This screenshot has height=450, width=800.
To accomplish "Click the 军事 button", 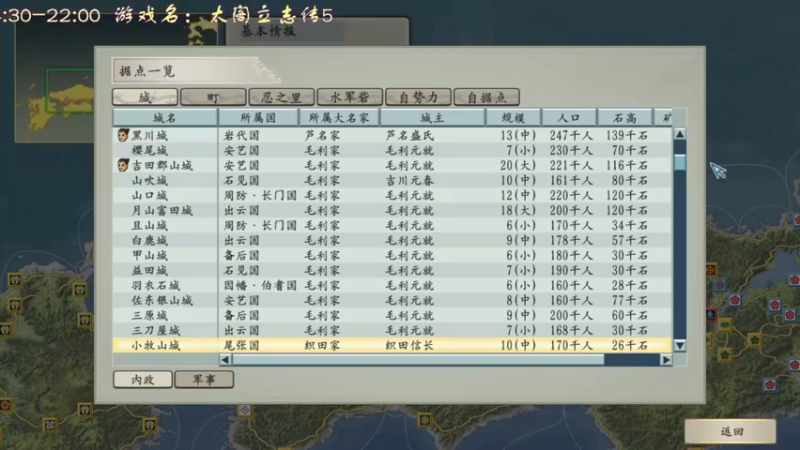I will point(204,380).
